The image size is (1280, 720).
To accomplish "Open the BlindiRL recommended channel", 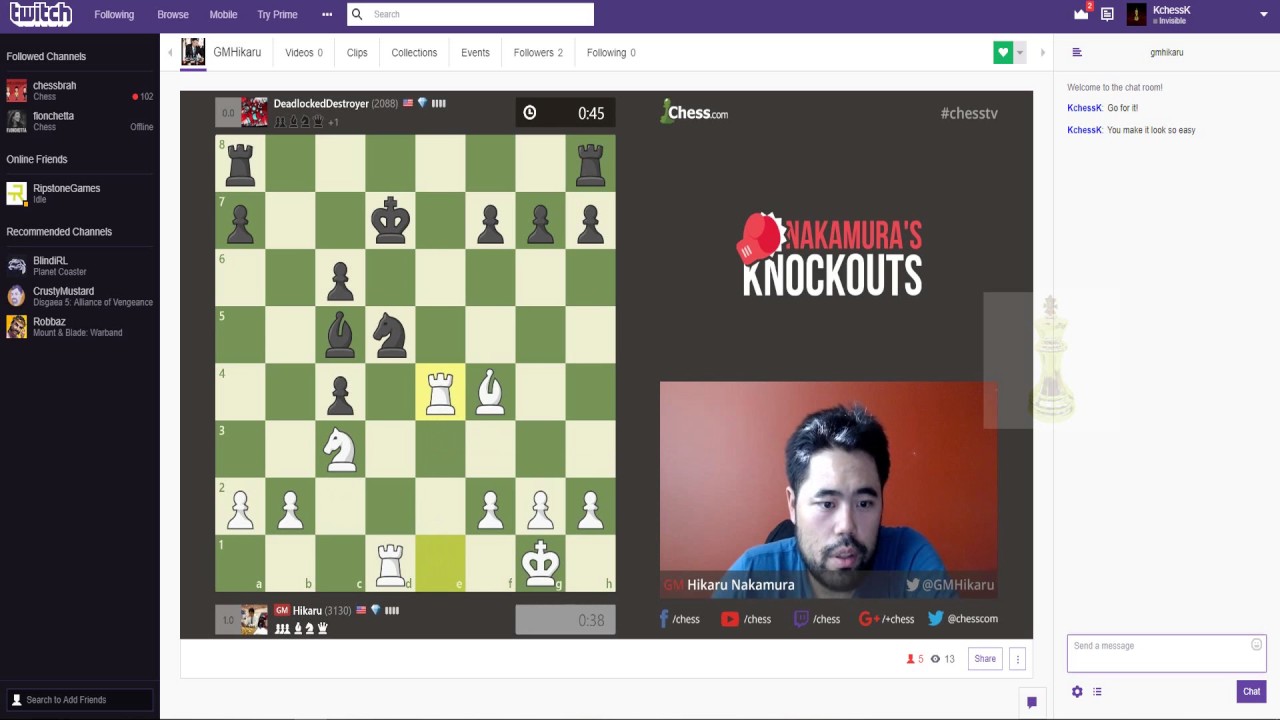I will [x=80, y=265].
